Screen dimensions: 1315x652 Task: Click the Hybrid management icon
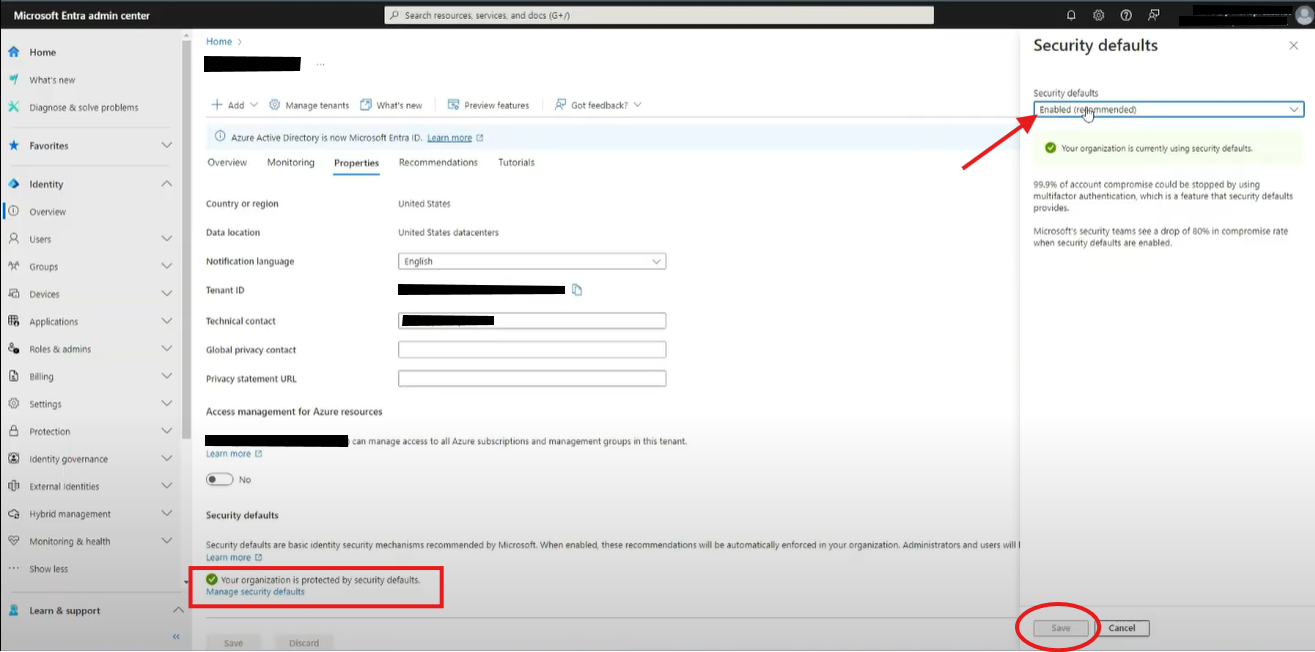(14, 514)
